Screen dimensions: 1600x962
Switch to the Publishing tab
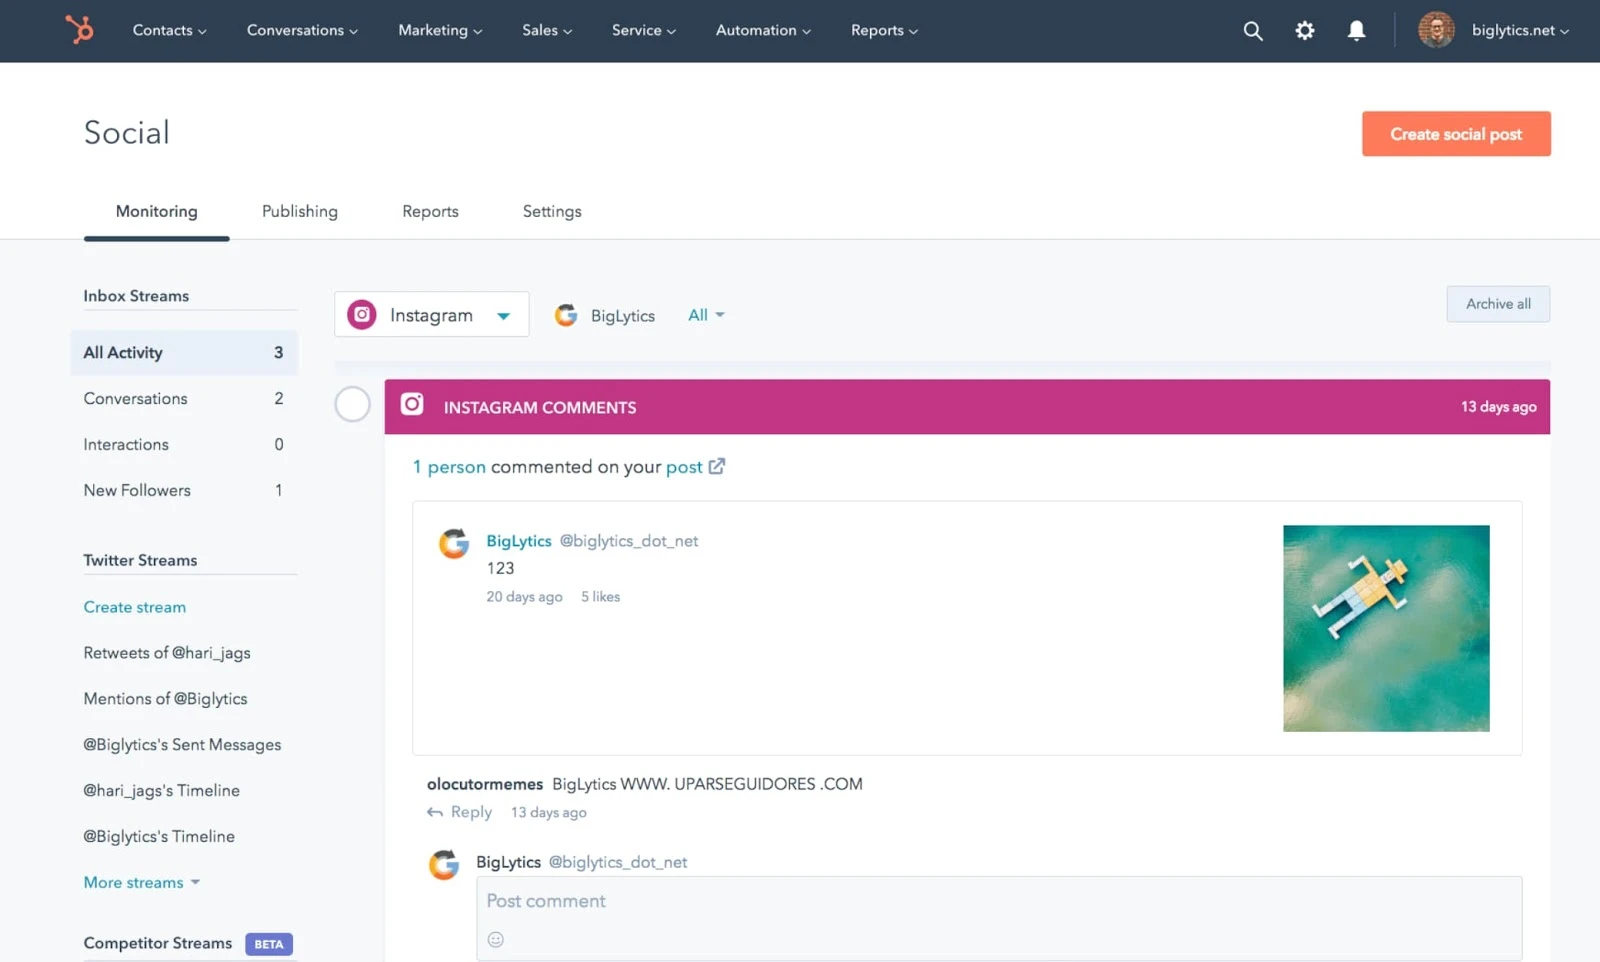pos(299,211)
